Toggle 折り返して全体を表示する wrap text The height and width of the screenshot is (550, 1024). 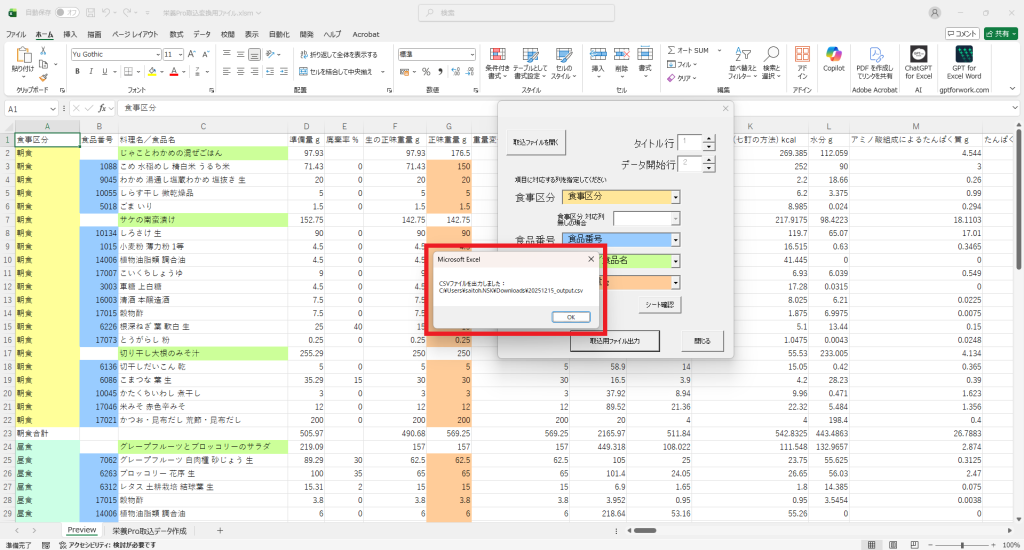point(338,54)
